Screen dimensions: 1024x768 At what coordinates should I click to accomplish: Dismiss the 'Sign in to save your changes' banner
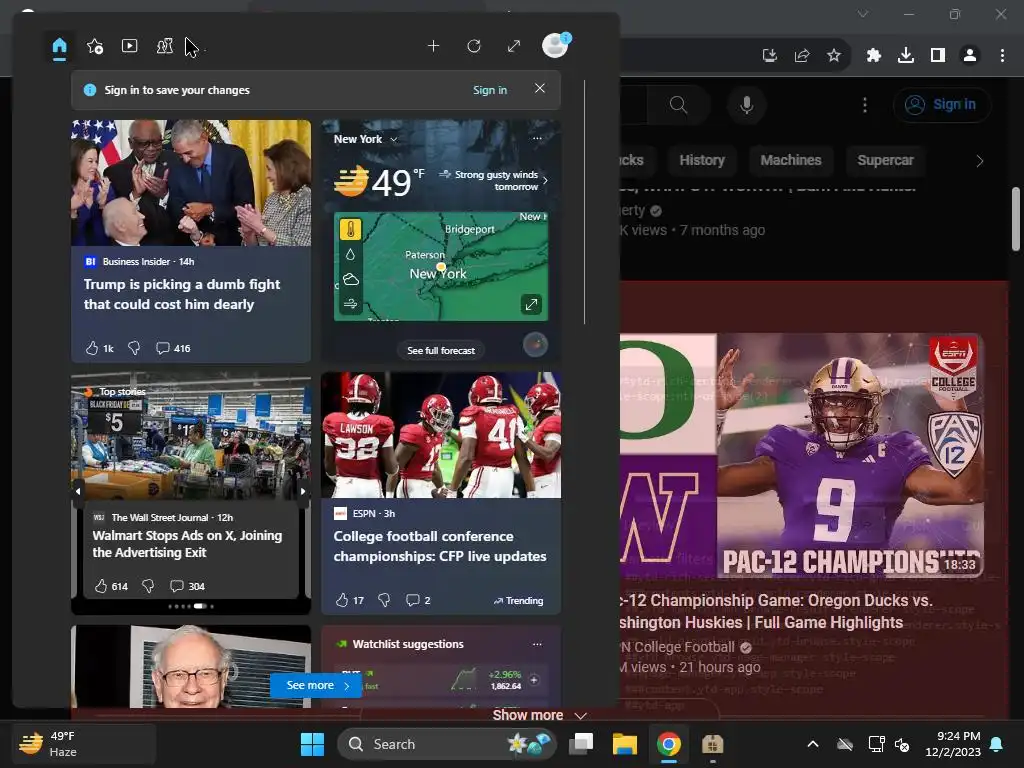[539, 88]
